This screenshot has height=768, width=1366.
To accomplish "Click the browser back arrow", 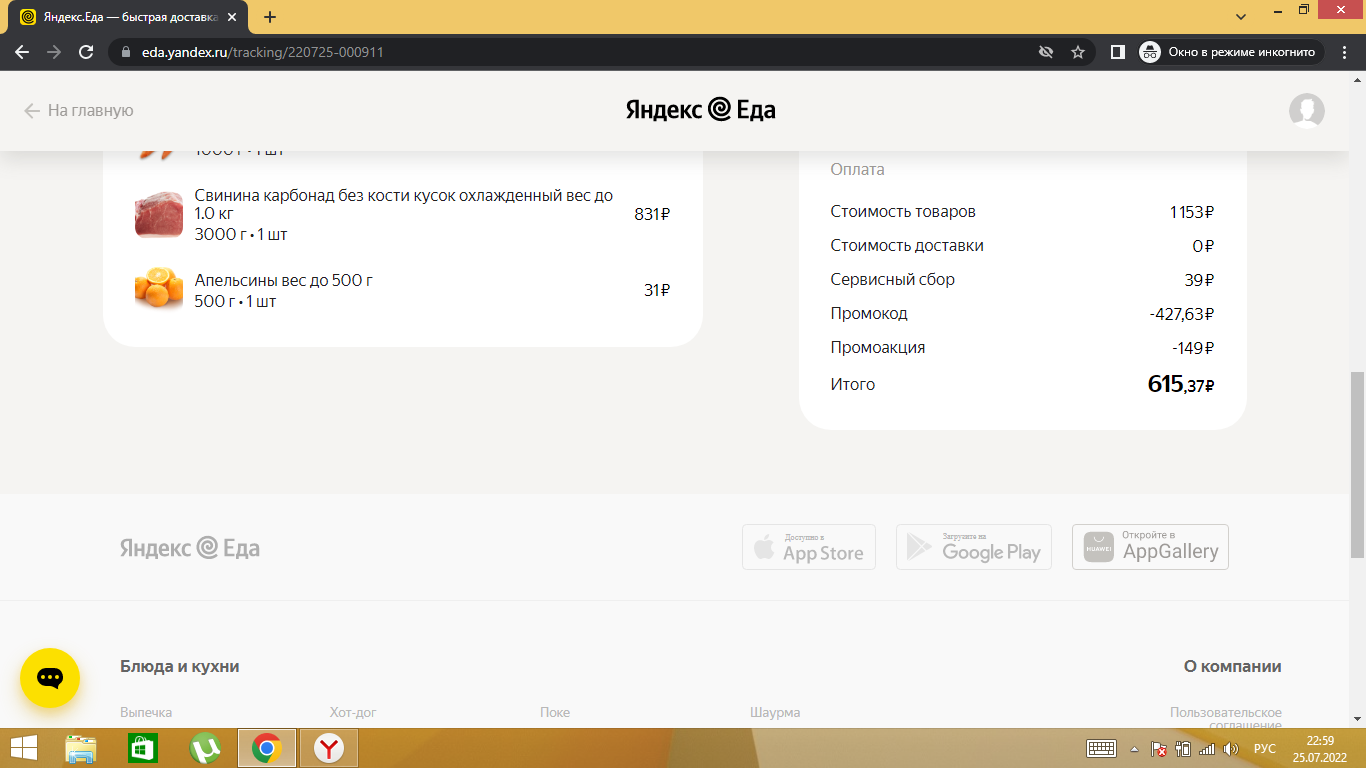I will click(22, 52).
